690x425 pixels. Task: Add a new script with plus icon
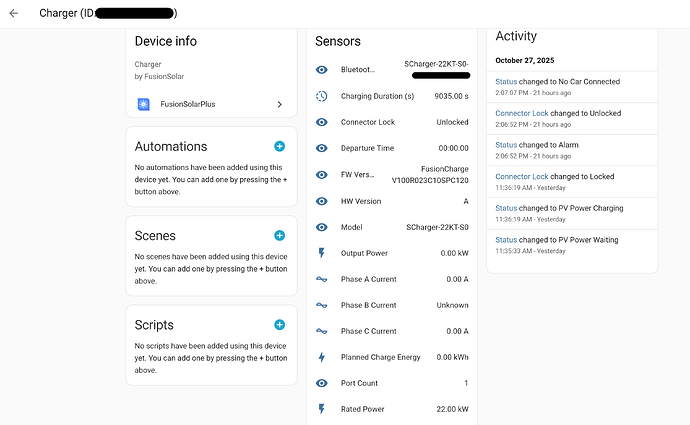[x=279, y=325]
